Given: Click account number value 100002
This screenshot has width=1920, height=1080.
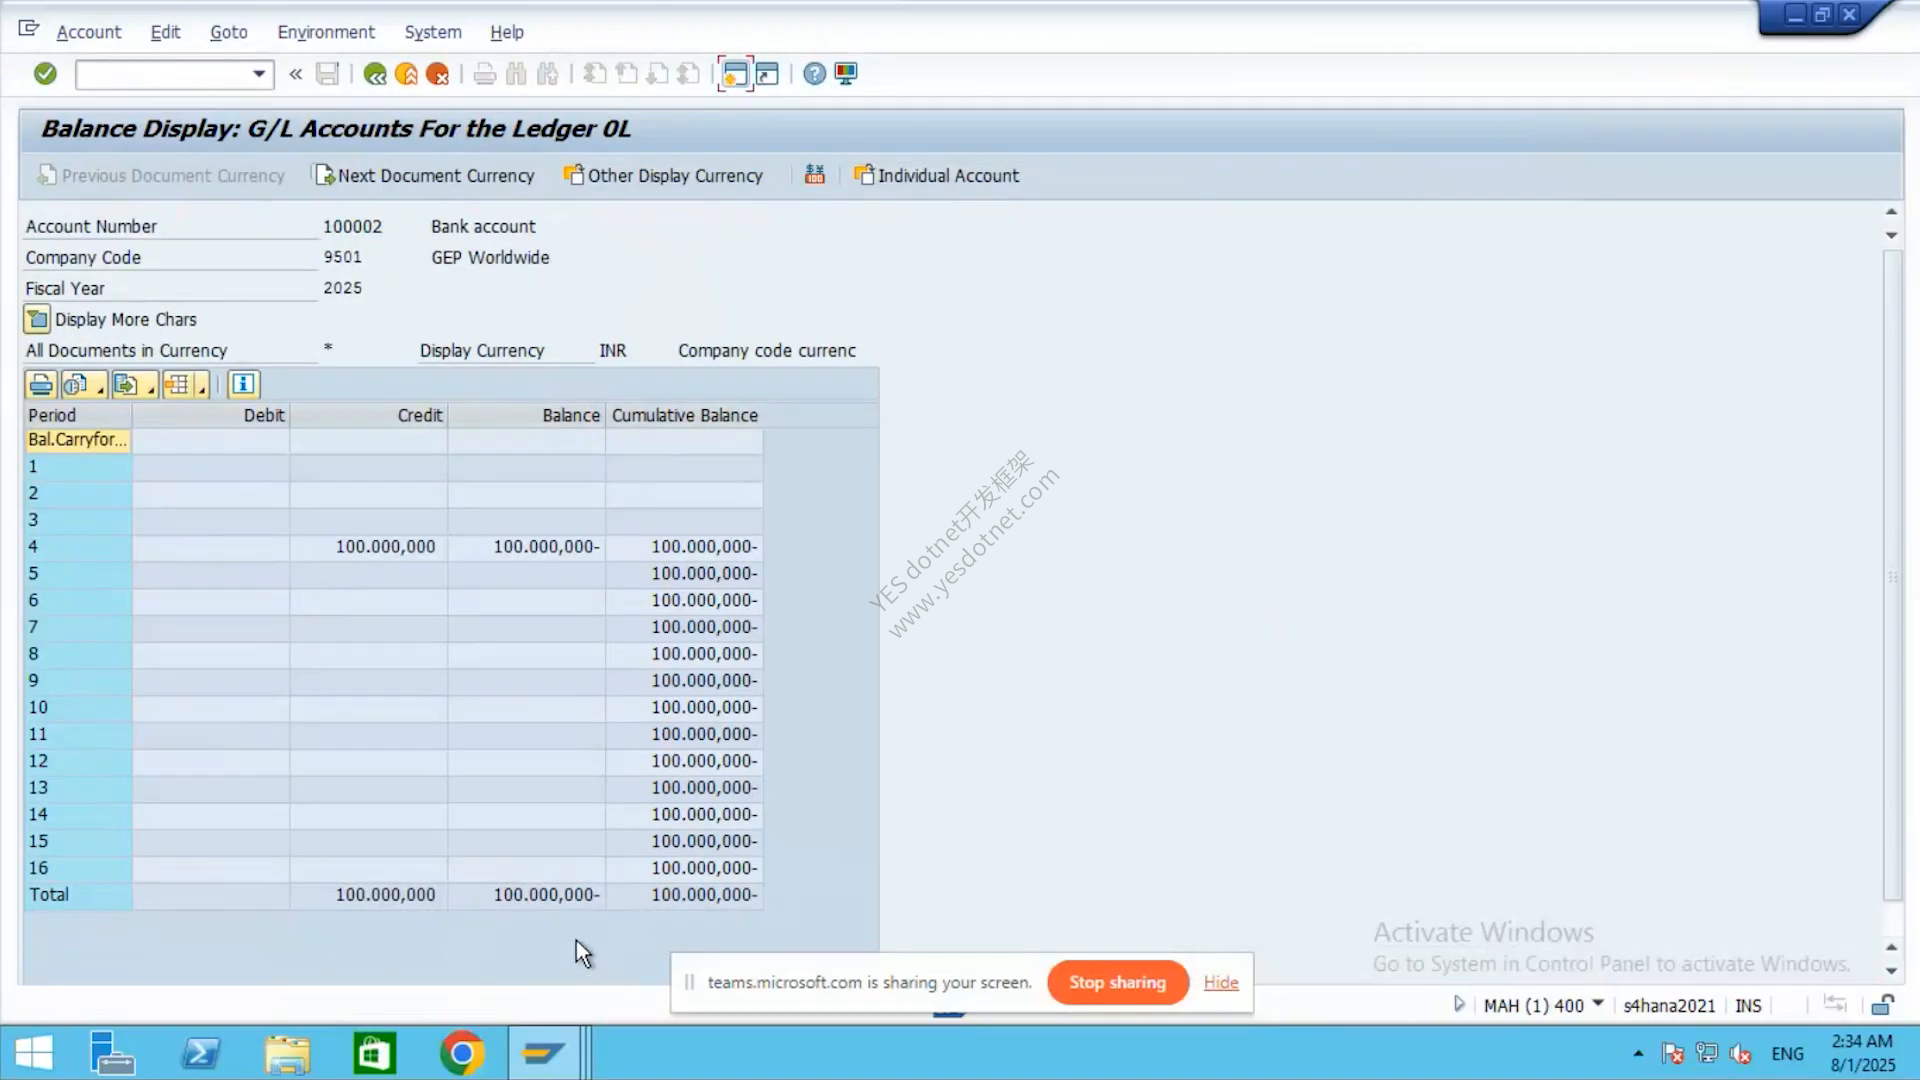Looking at the screenshot, I should coord(352,227).
